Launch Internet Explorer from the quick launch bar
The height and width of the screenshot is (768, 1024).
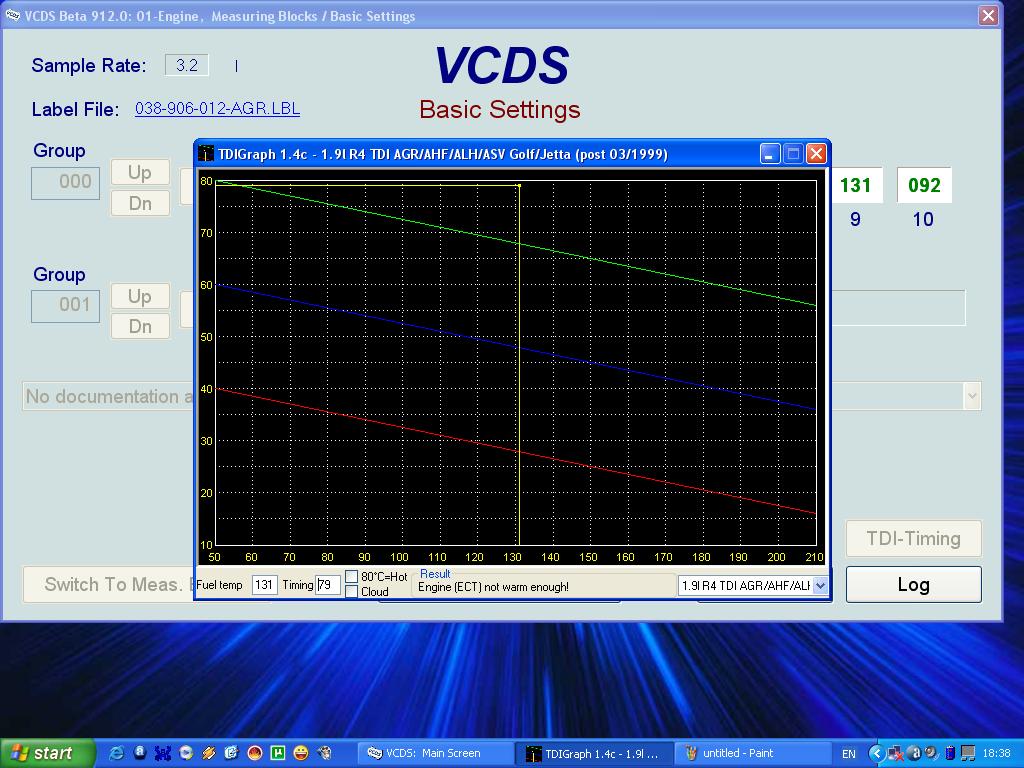click(x=117, y=753)
